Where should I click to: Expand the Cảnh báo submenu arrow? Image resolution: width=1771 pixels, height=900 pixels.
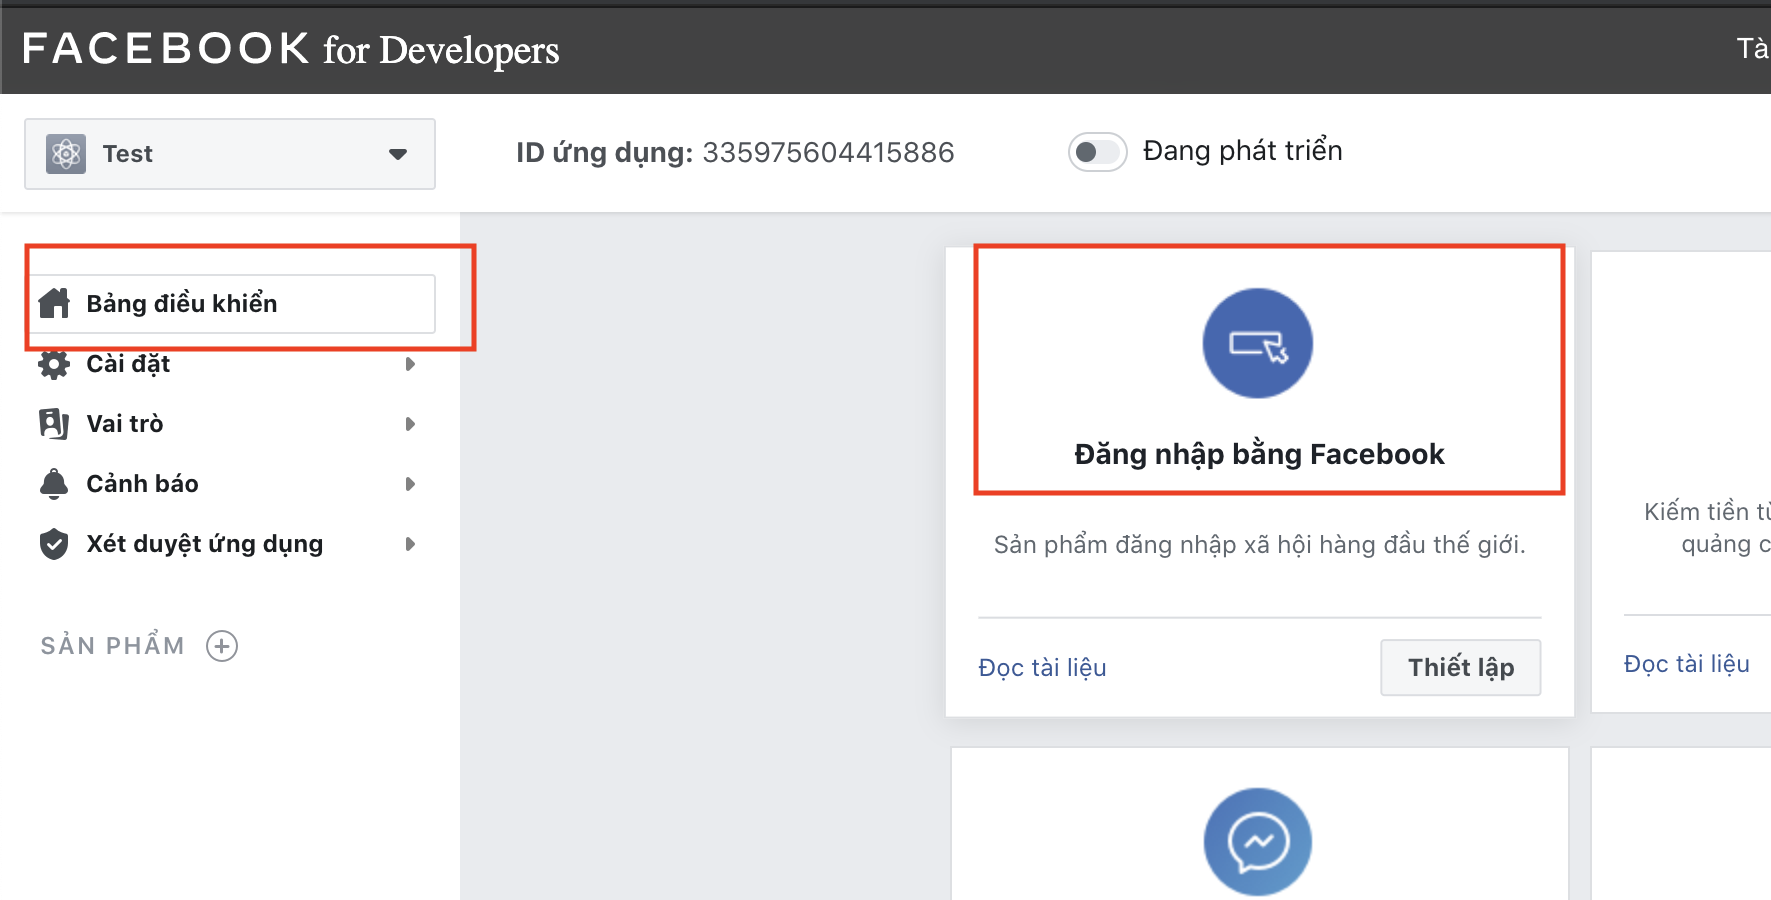coord(410,484)
